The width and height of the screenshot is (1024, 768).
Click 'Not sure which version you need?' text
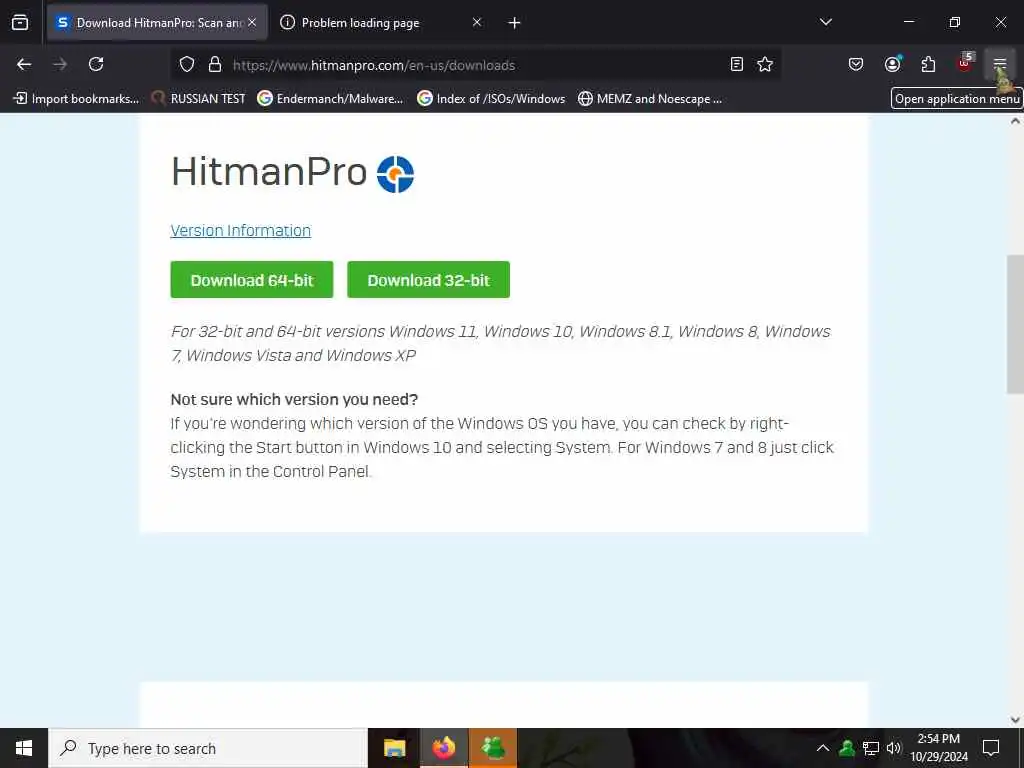[294, 399]
